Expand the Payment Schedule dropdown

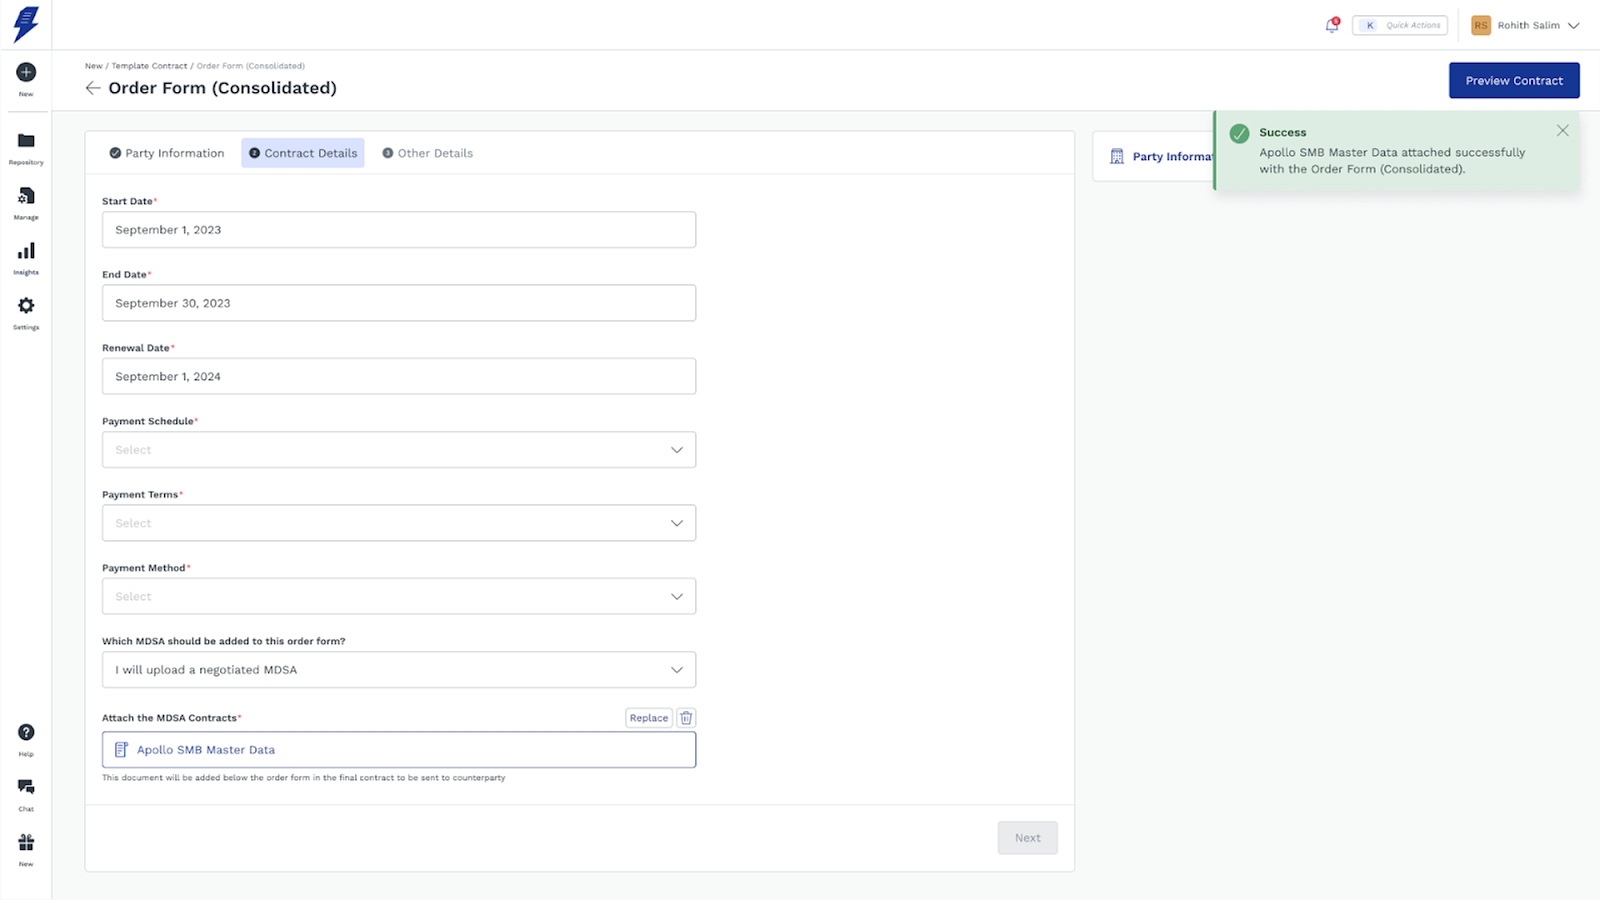coord(398,450)
